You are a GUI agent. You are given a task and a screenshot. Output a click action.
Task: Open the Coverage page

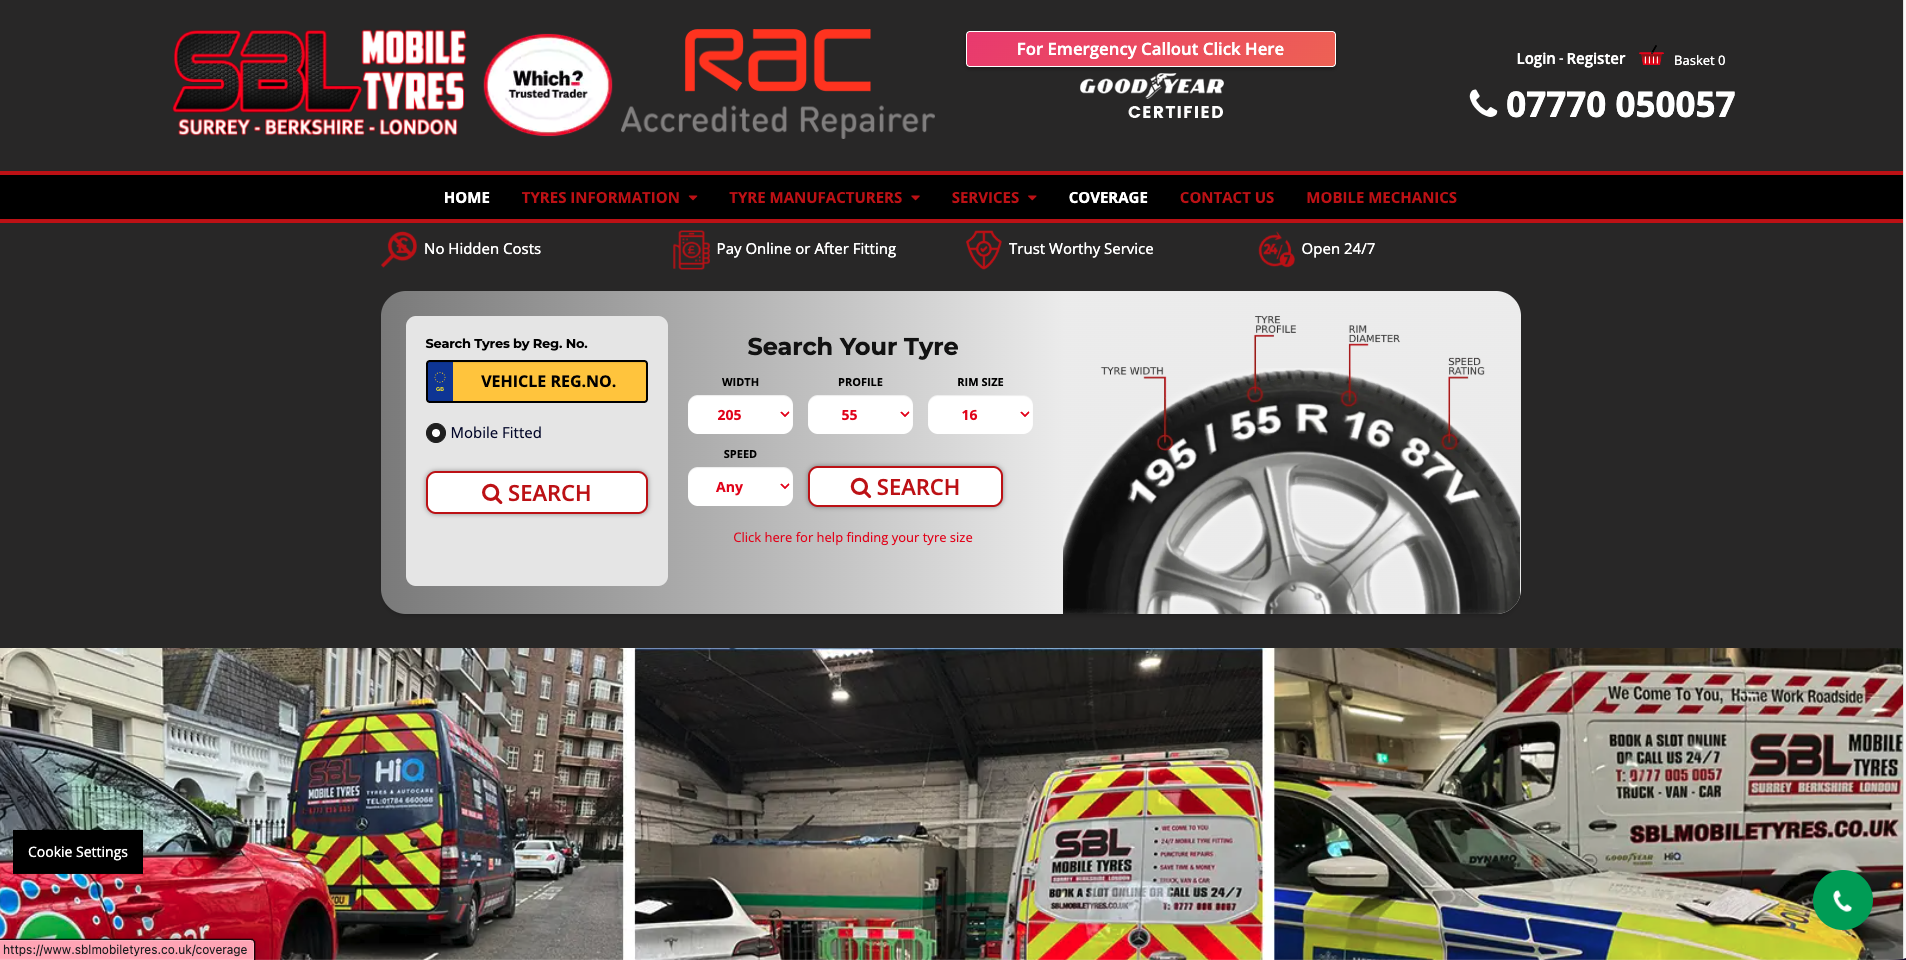coord(1108,198)
